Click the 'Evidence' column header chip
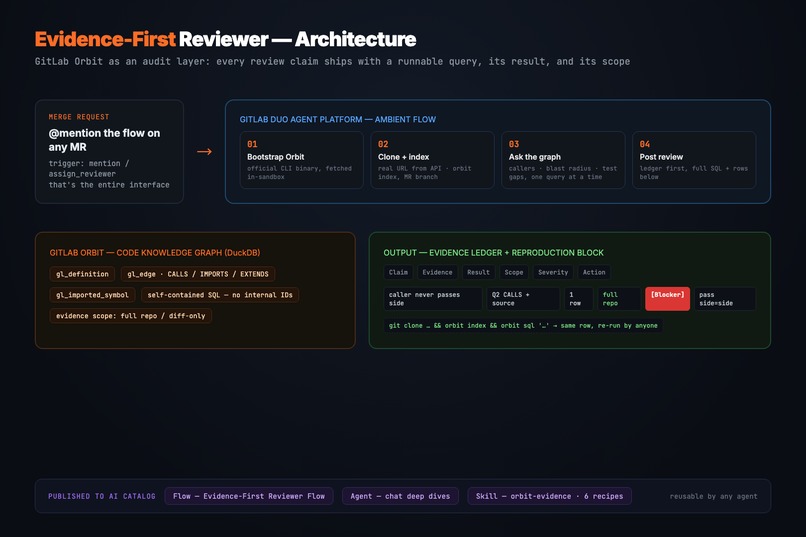This screenshot has height=537, width=806. 437,272
